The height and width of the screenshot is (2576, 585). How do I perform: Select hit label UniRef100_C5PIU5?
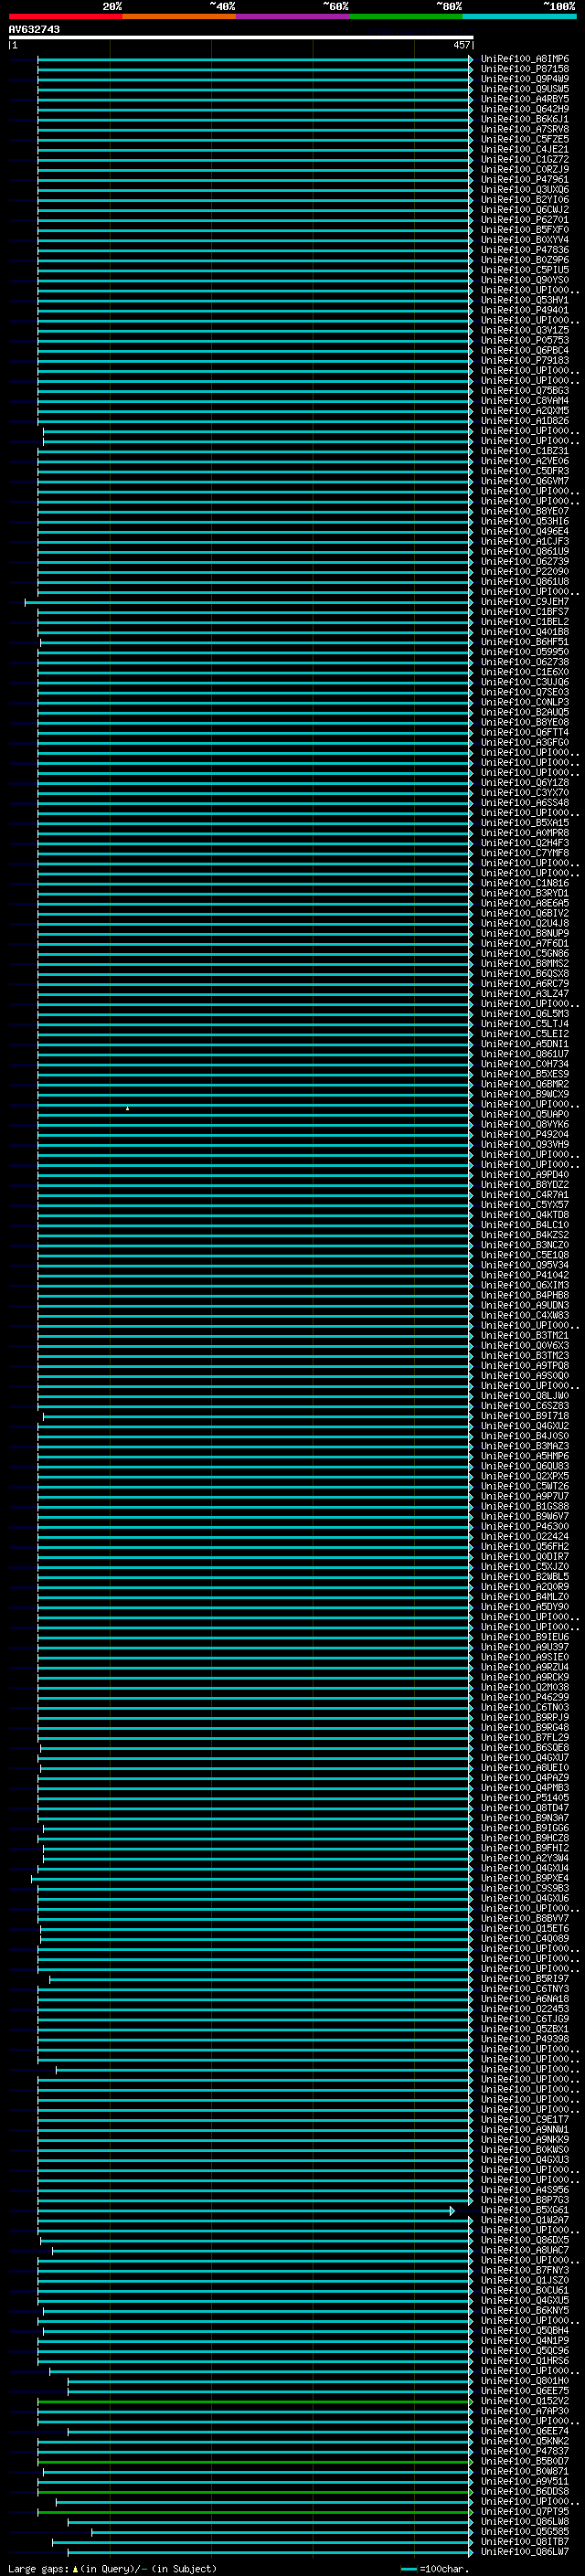click(524, 270)
